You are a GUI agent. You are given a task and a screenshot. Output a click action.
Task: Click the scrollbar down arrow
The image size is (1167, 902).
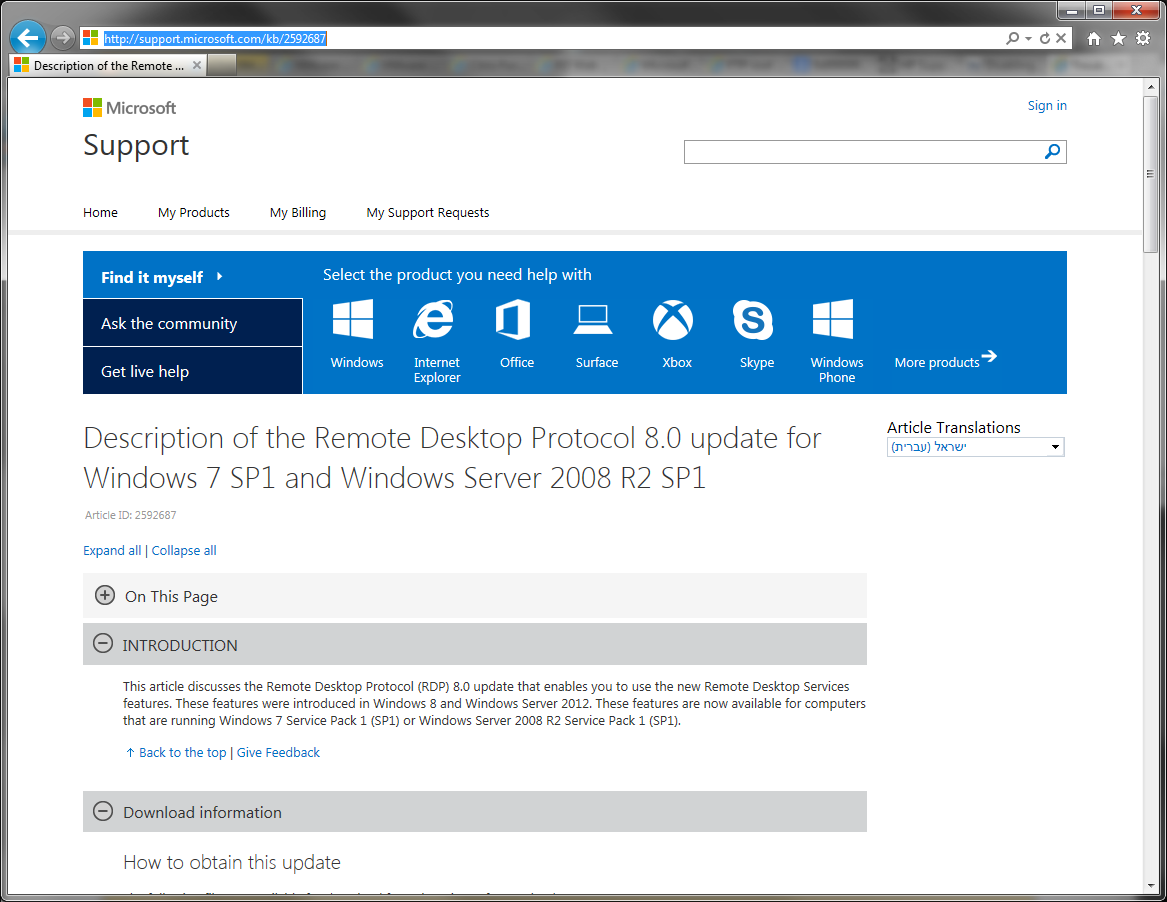pos(1151,885)
